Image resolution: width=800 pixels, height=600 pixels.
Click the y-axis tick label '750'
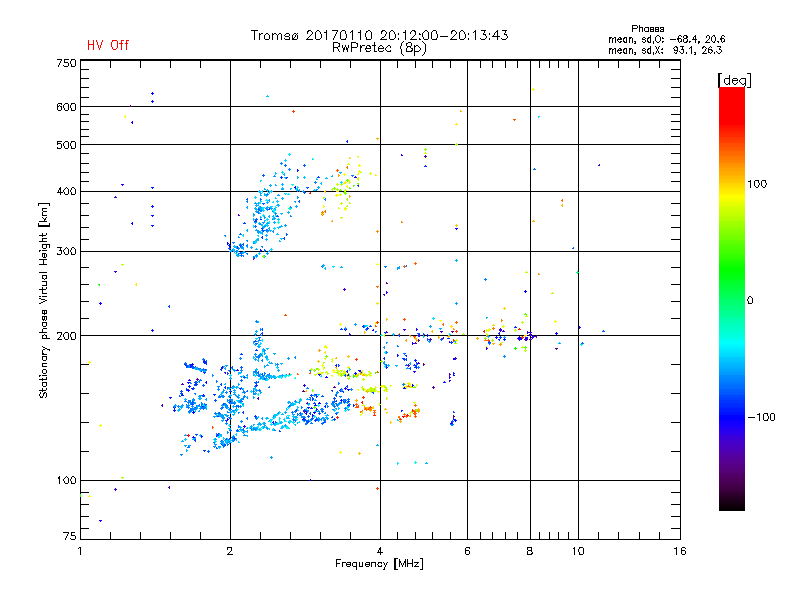pyautogui.click(x=66, y=63)
